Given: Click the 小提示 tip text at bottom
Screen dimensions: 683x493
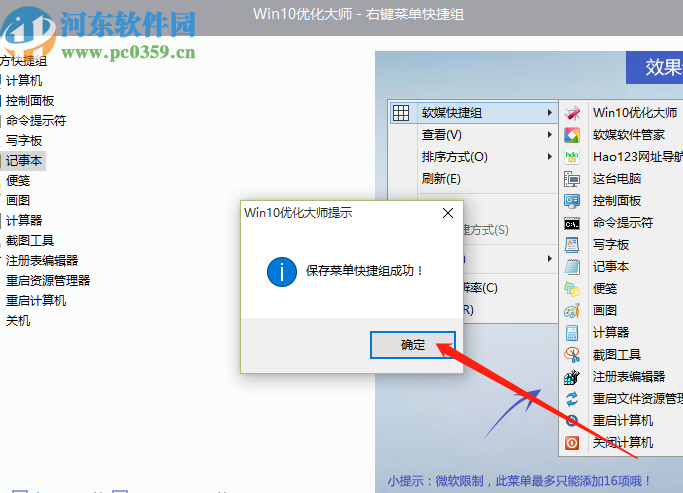Looking at the screenshot, I should pyautogui.click(x=519, y=481).
